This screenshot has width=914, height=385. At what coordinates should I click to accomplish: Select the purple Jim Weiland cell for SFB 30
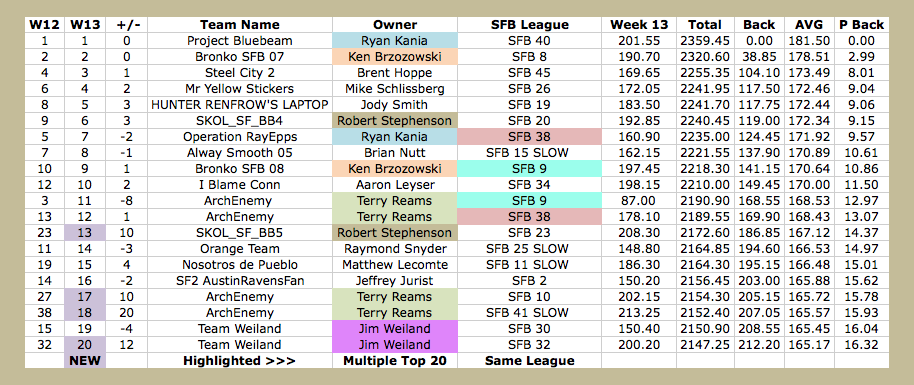(395, 328)
